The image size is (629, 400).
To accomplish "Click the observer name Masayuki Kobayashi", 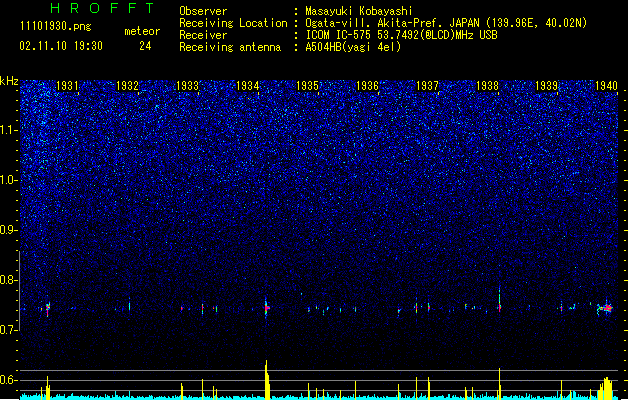I will [359, 11].
